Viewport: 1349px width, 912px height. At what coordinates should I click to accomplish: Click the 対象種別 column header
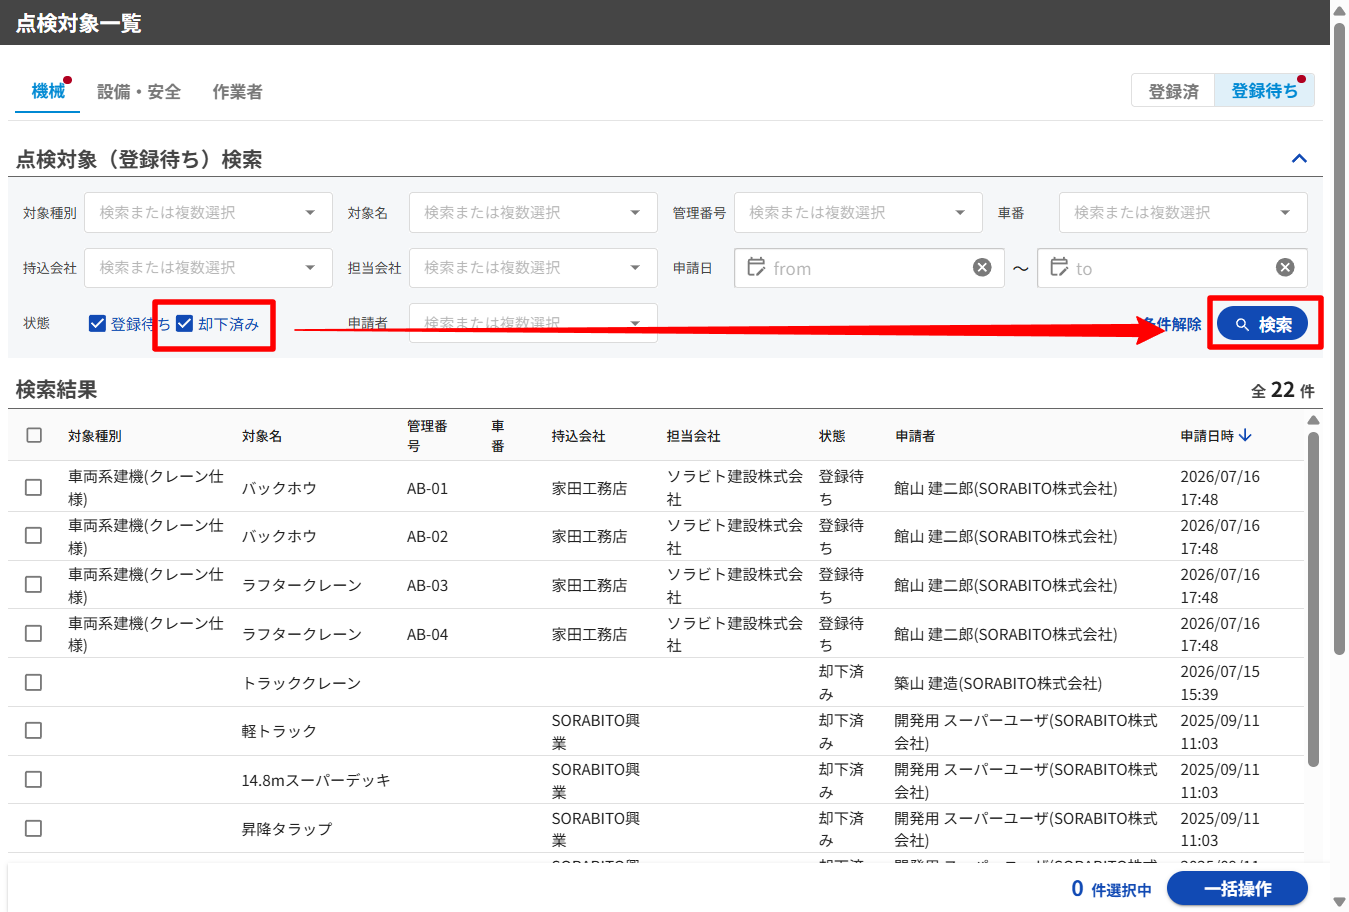pos(94,435)
